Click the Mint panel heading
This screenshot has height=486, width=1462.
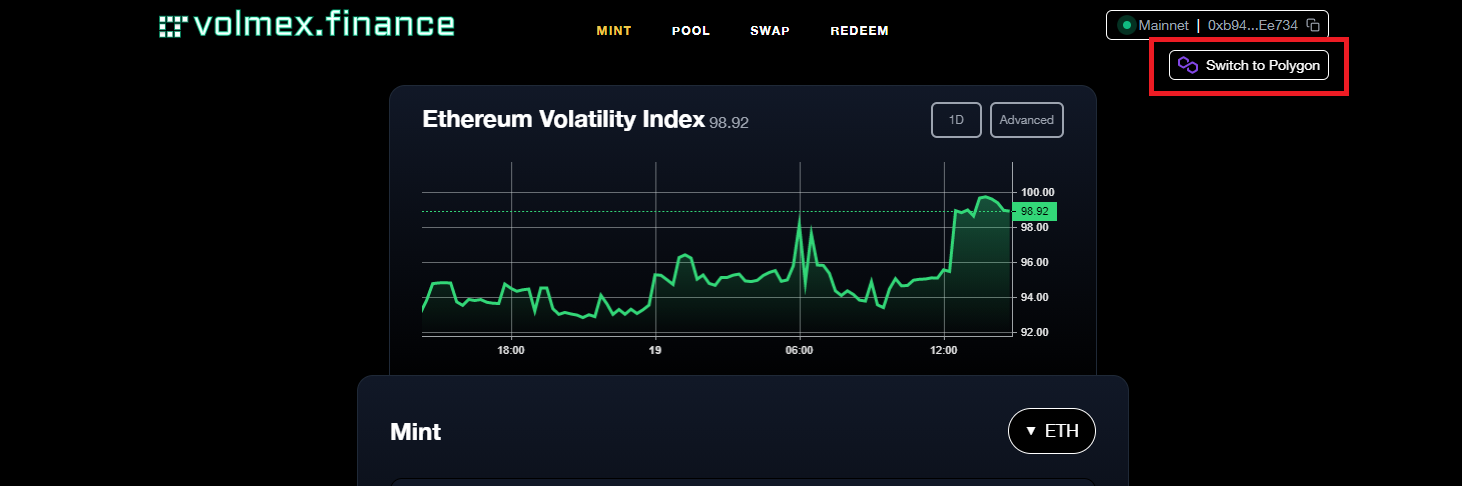(x=415, y=432)
